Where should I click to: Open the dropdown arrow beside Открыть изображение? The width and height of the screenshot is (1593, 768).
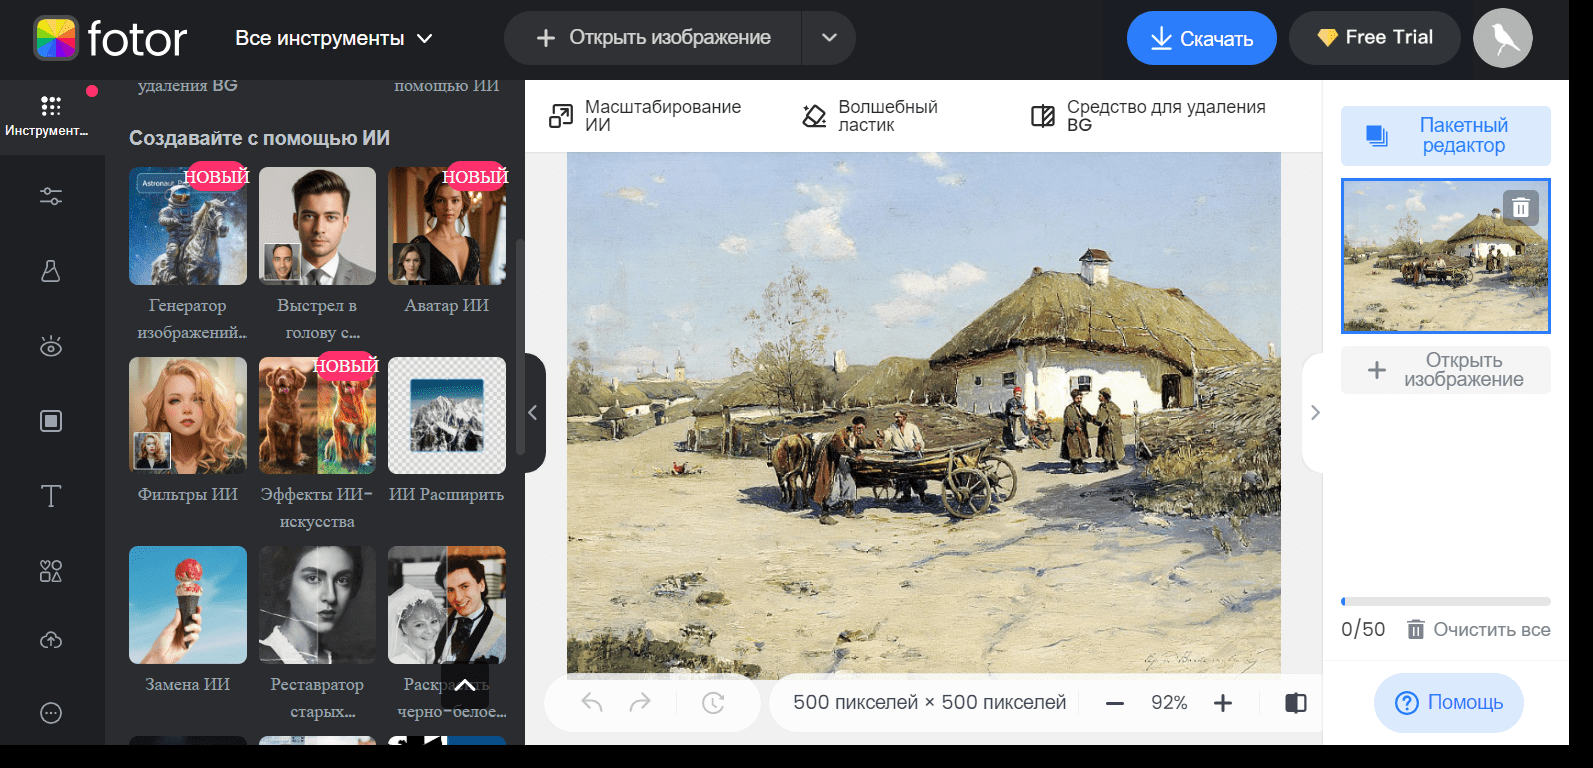click(x=829, y=38)
